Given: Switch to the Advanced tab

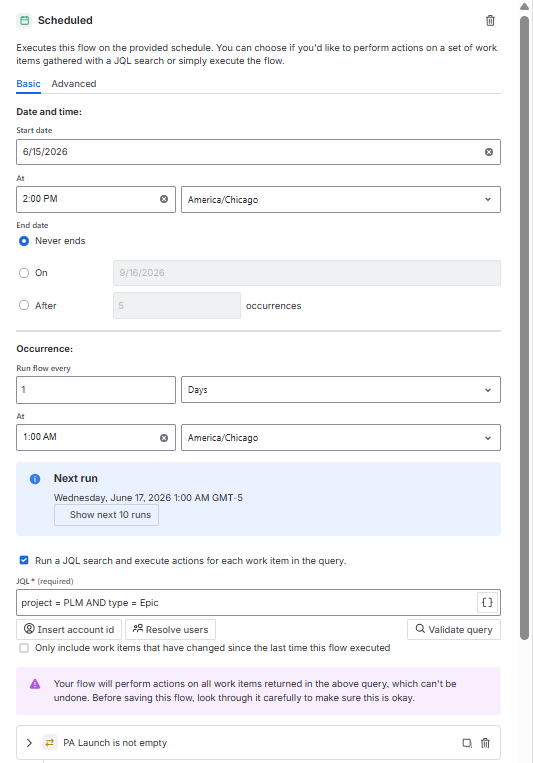Looking at the screenshot, I should [74, 84].
